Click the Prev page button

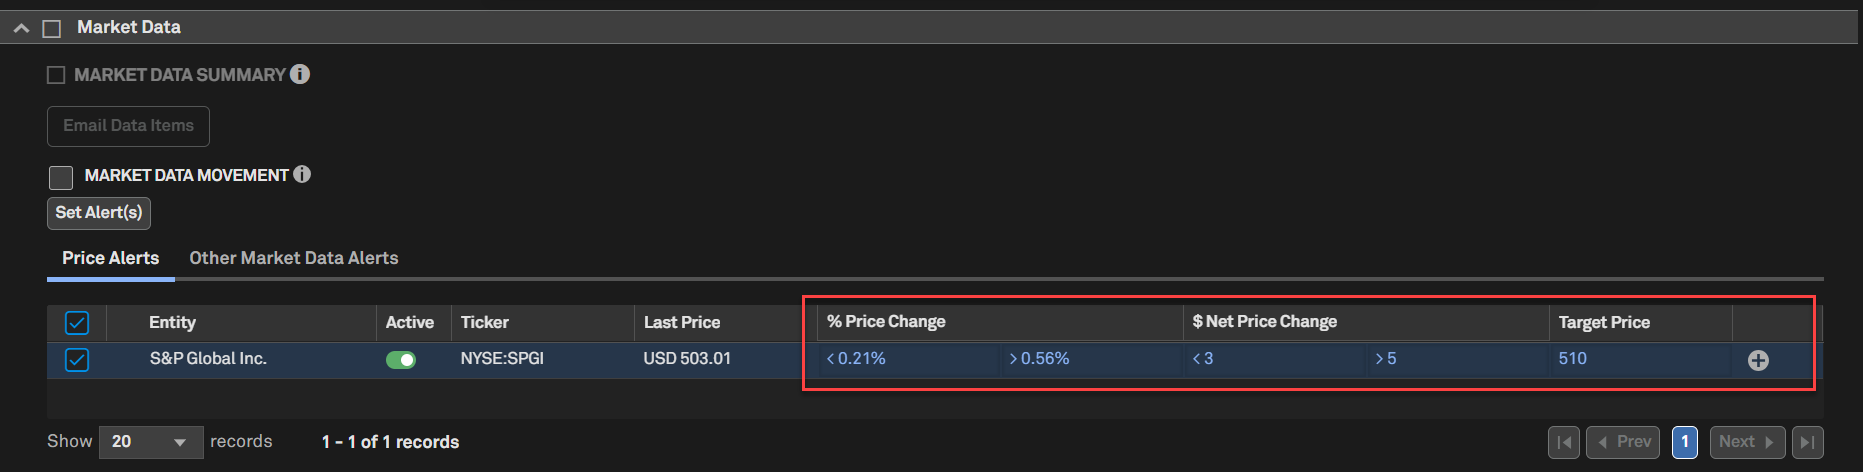[1623, 442]
